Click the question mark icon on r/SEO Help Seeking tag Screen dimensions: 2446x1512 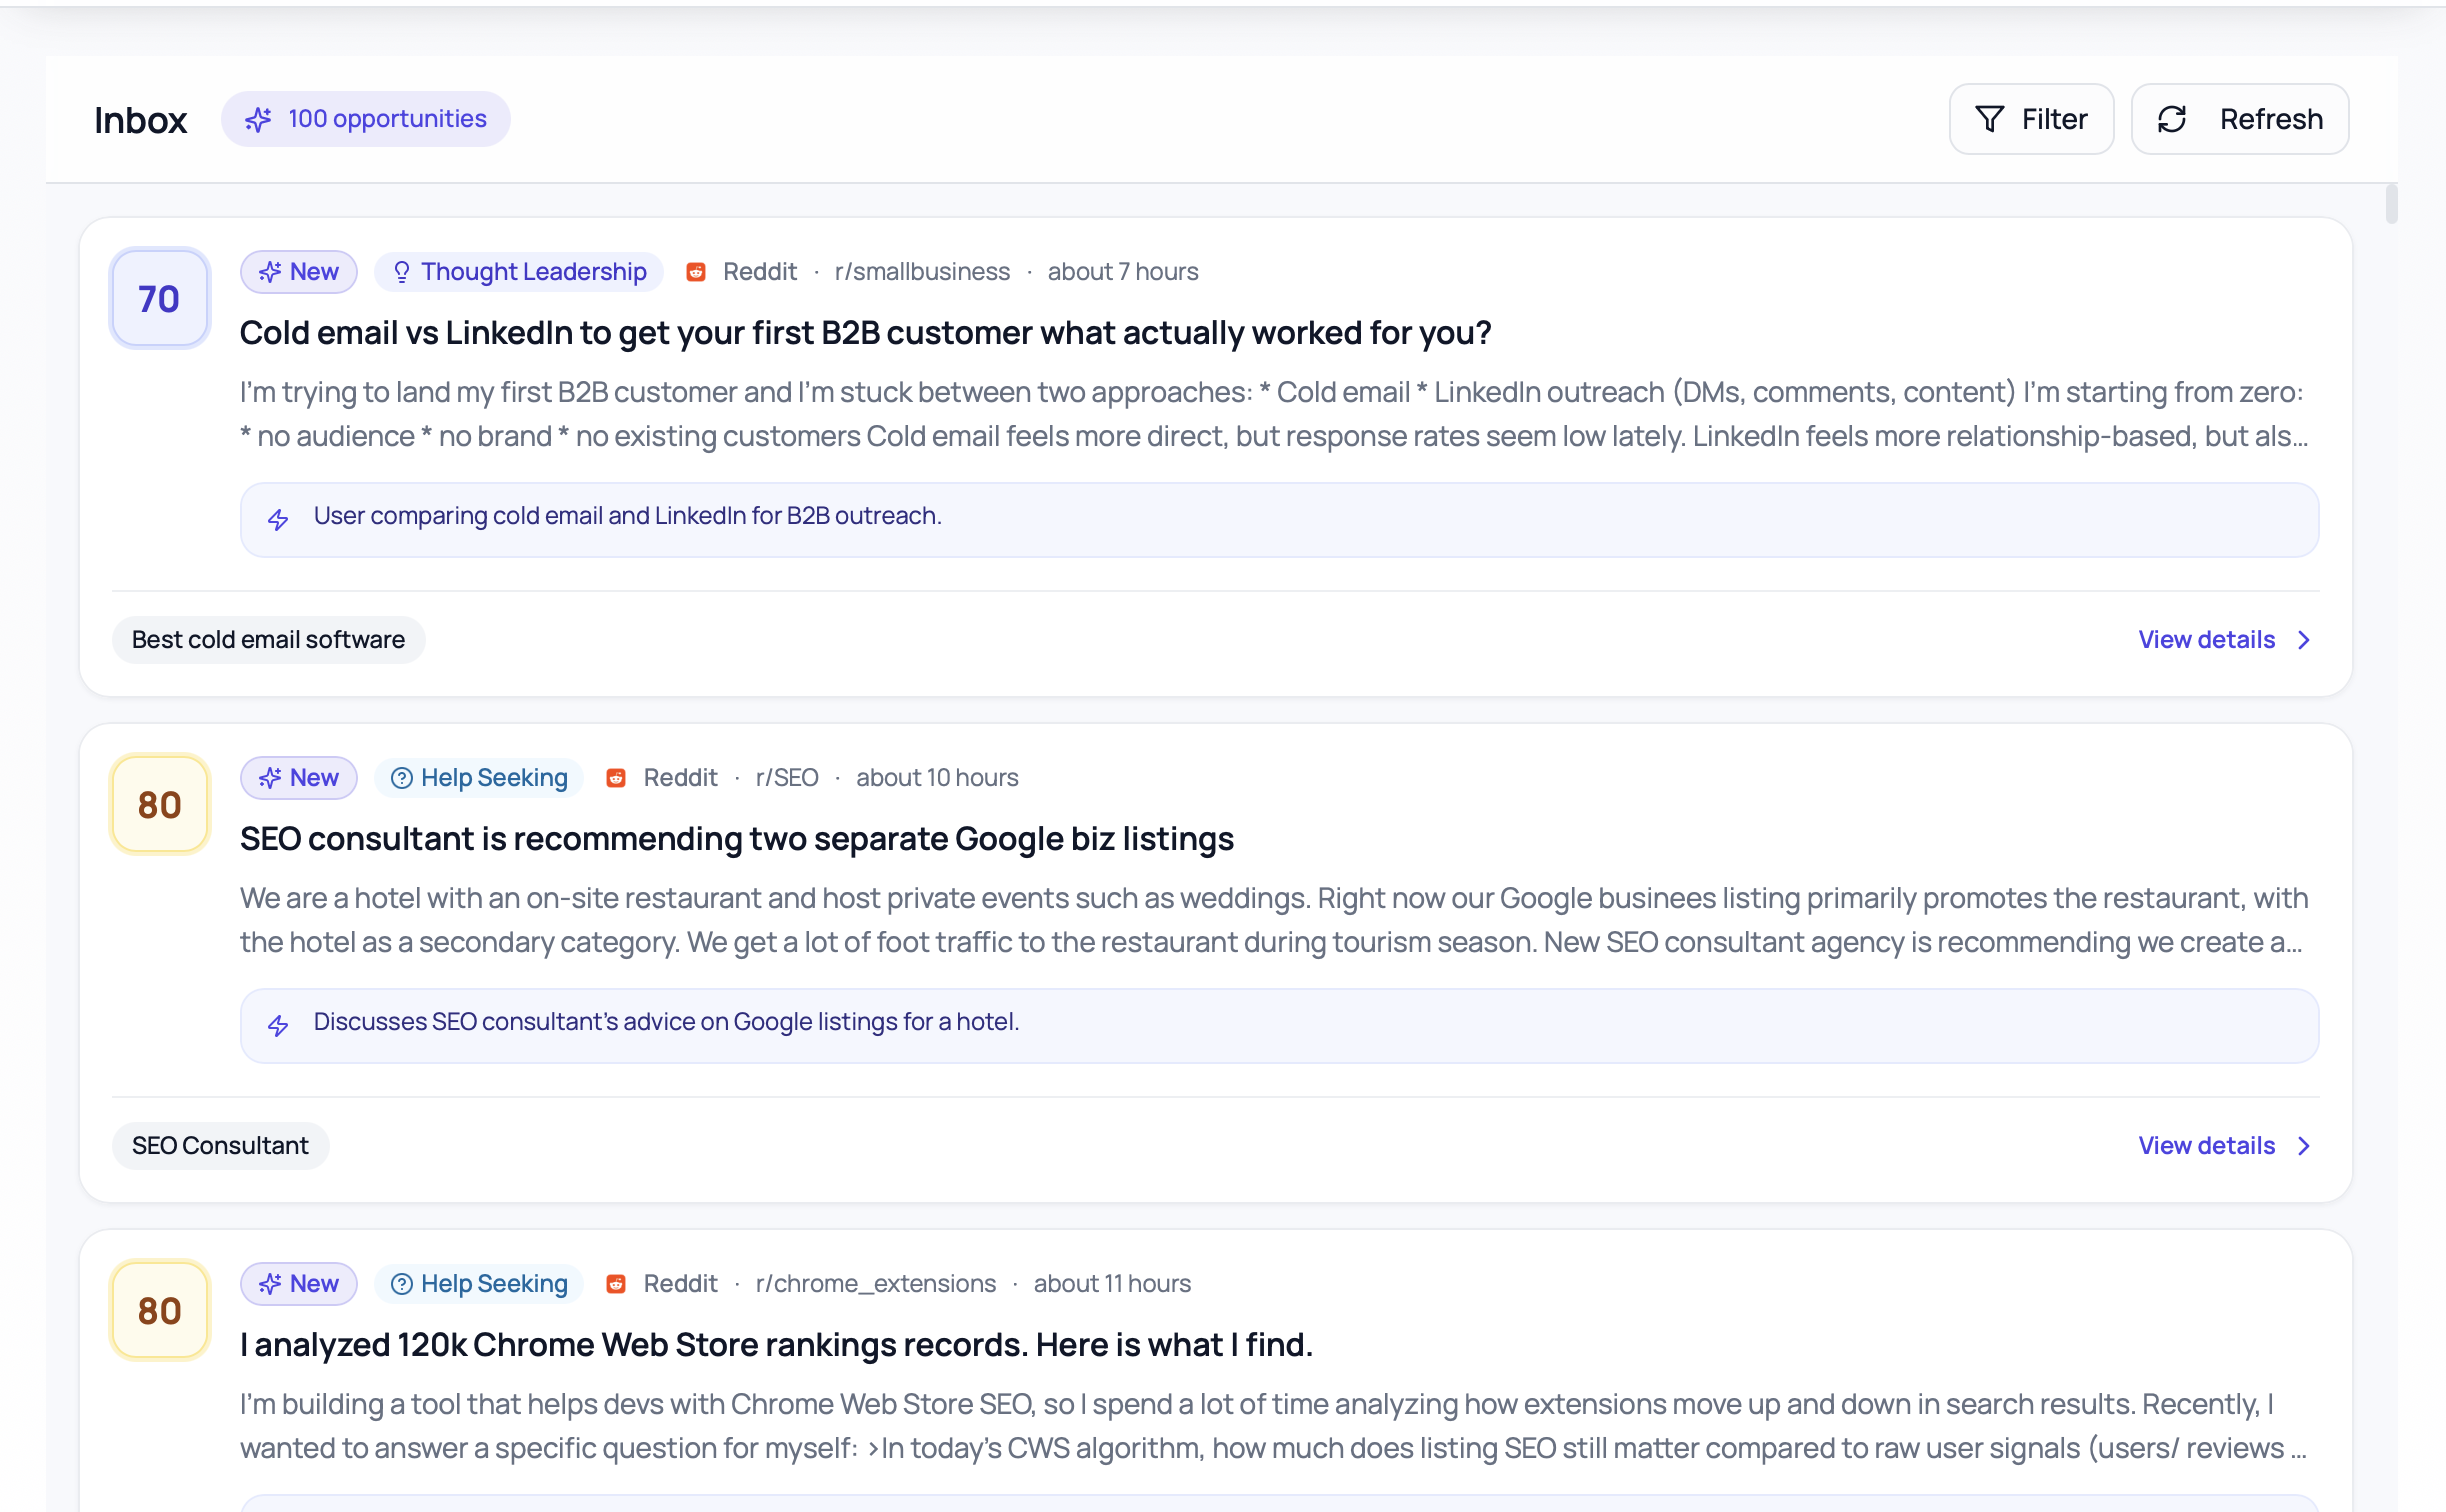401,778
